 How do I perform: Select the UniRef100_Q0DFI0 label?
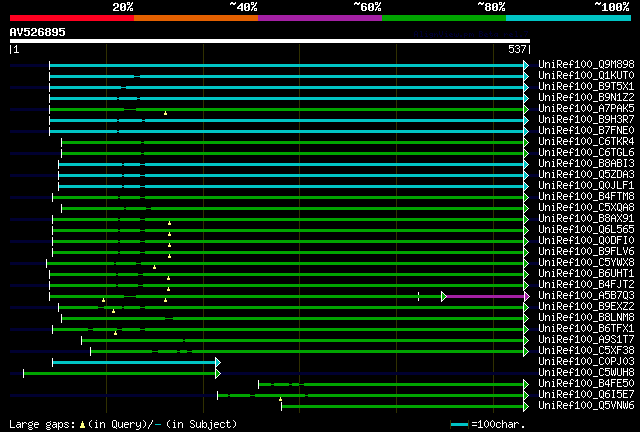[x=586, y=241]
